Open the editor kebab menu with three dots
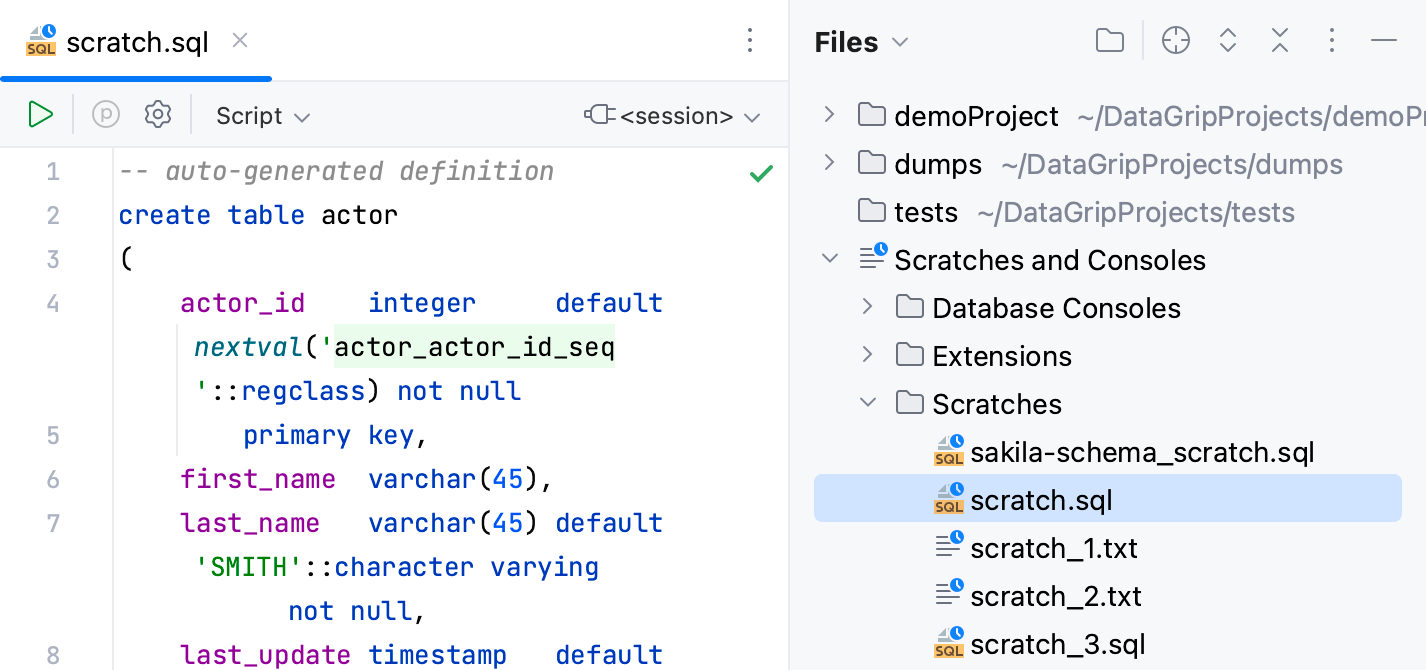Viewport: 1426px width, 670px height. point(750,40)
